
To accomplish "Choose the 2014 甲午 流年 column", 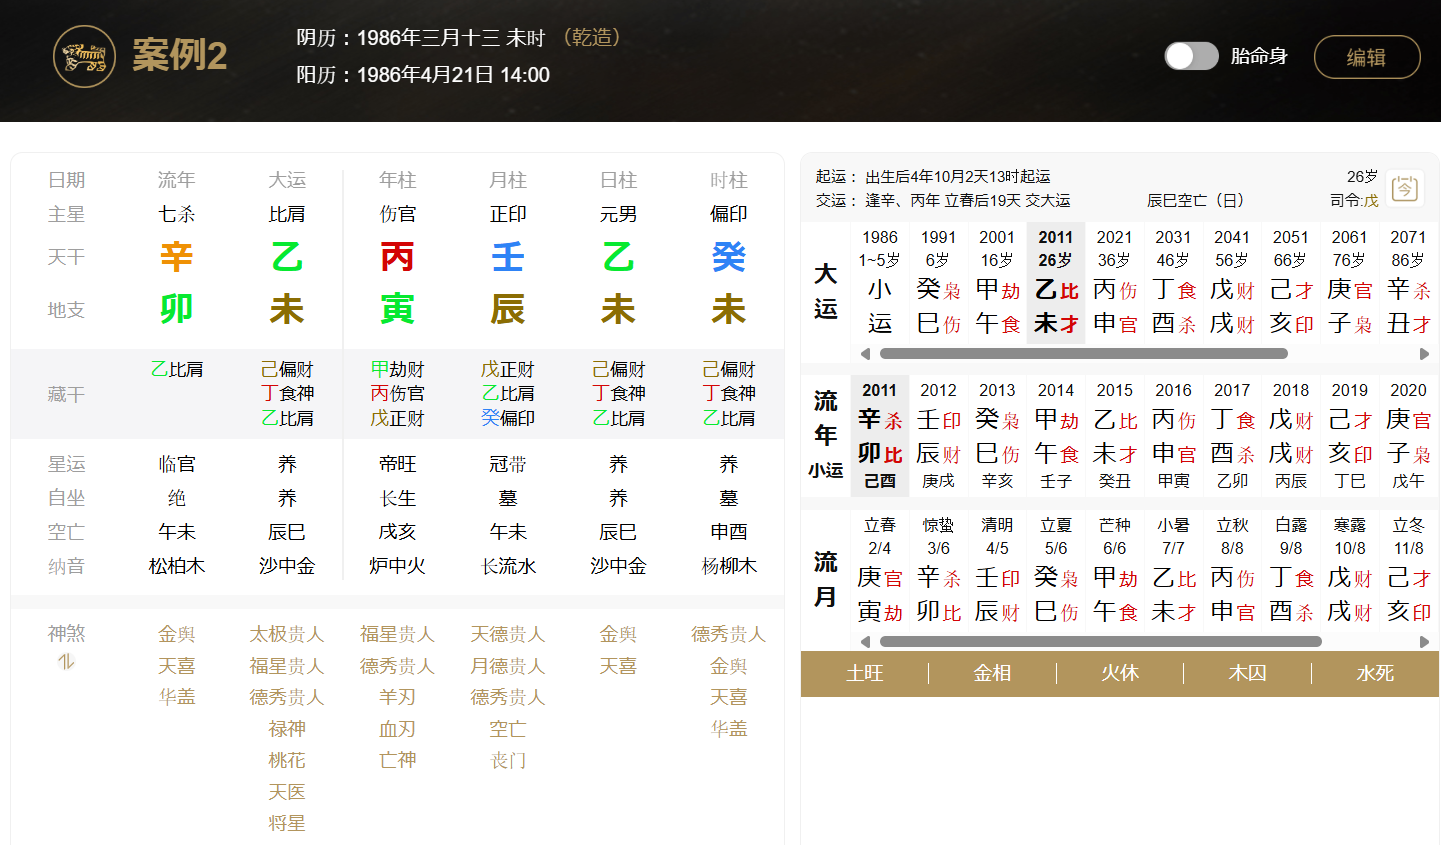I will click(x=1055, y=435).
